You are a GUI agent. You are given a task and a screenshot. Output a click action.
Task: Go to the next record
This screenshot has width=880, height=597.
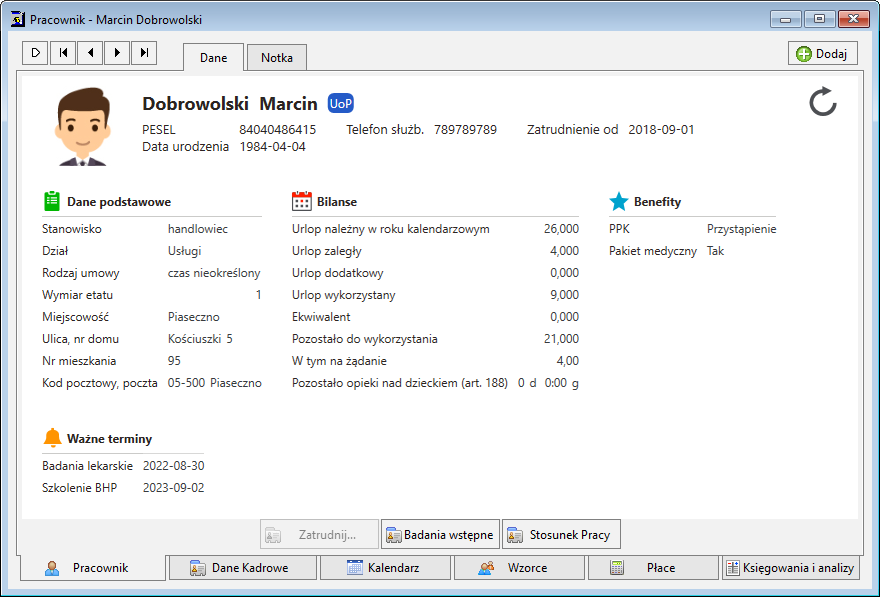click(x=118, y=53)
